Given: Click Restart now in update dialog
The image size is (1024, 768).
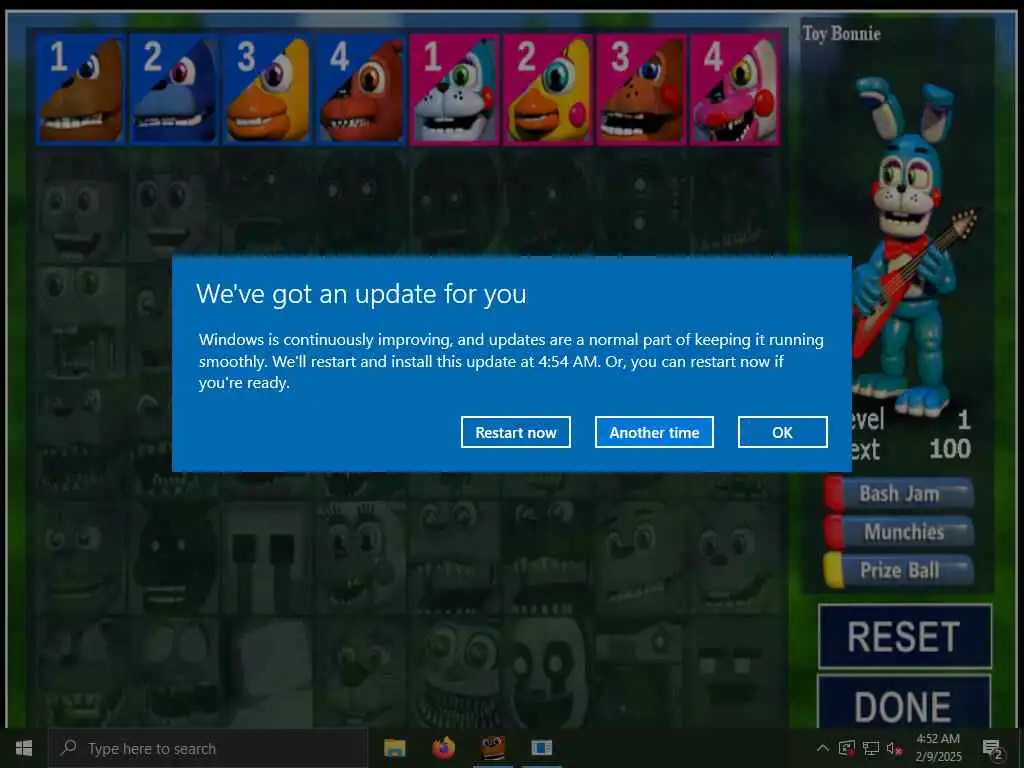Looking at the screenshot, I should pos(515,432).
